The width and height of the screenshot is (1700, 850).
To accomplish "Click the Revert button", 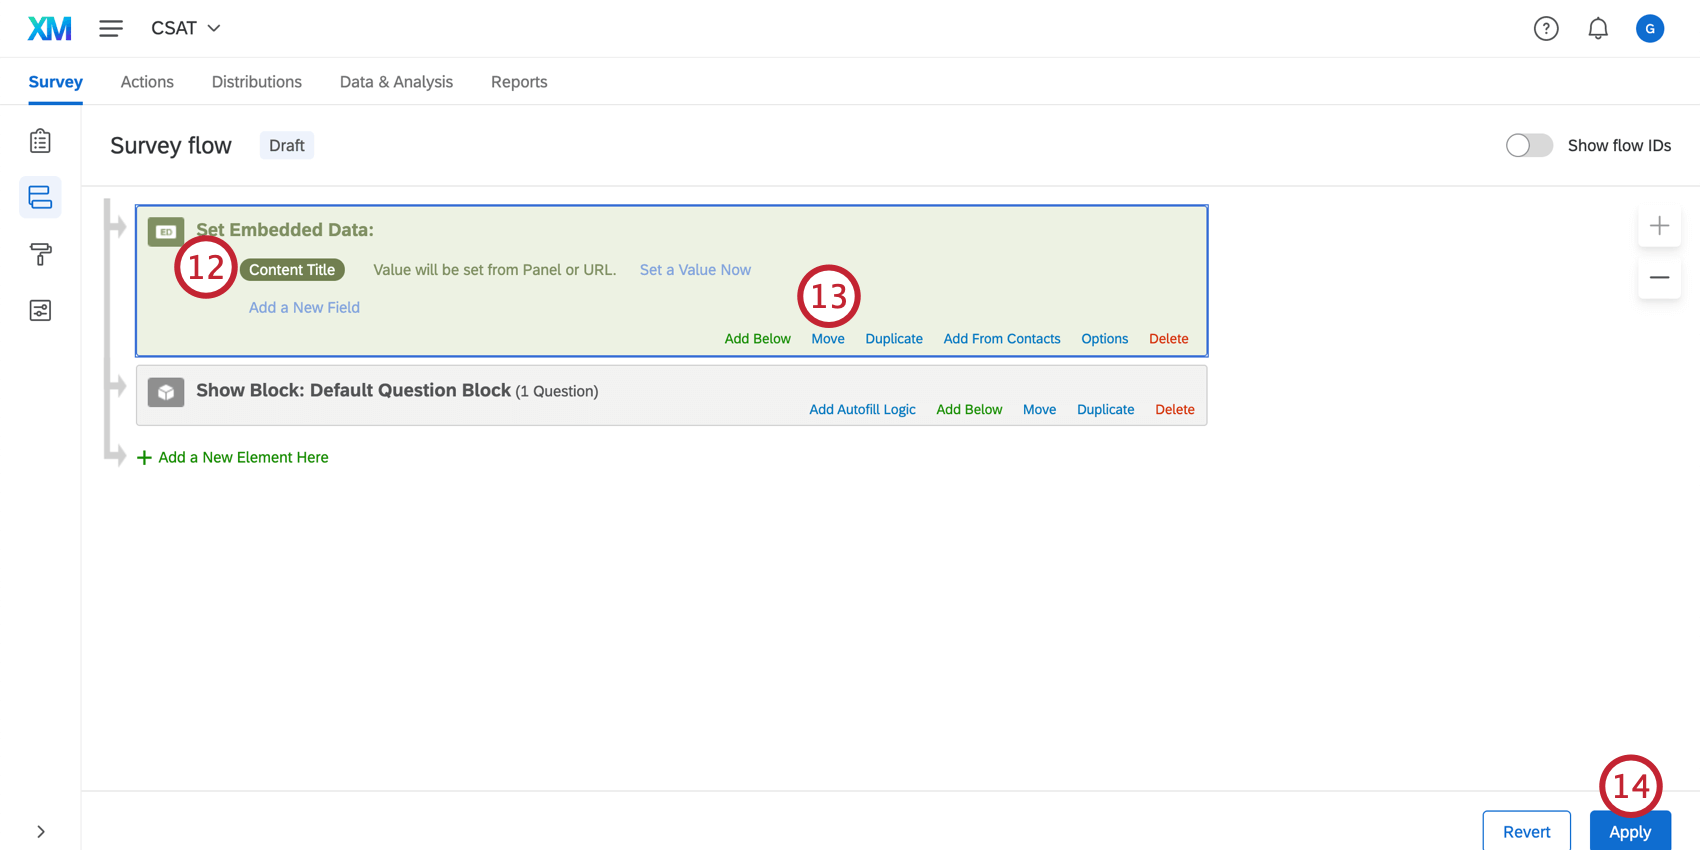I will 1526,831.
